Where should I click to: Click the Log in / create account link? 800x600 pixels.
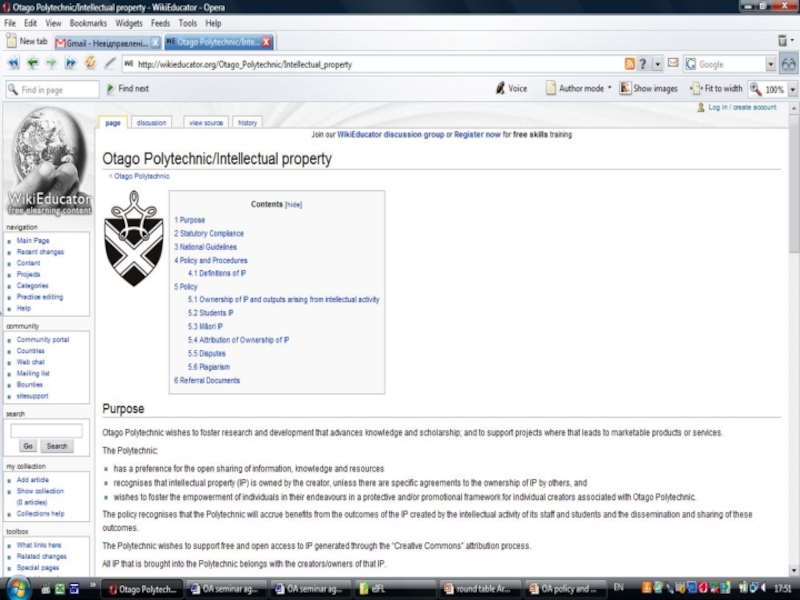pos(742,107)
